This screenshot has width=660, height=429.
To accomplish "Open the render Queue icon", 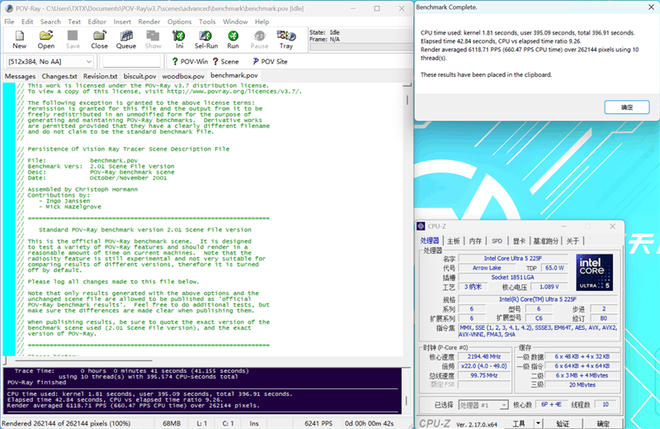I will pos(126,39).
